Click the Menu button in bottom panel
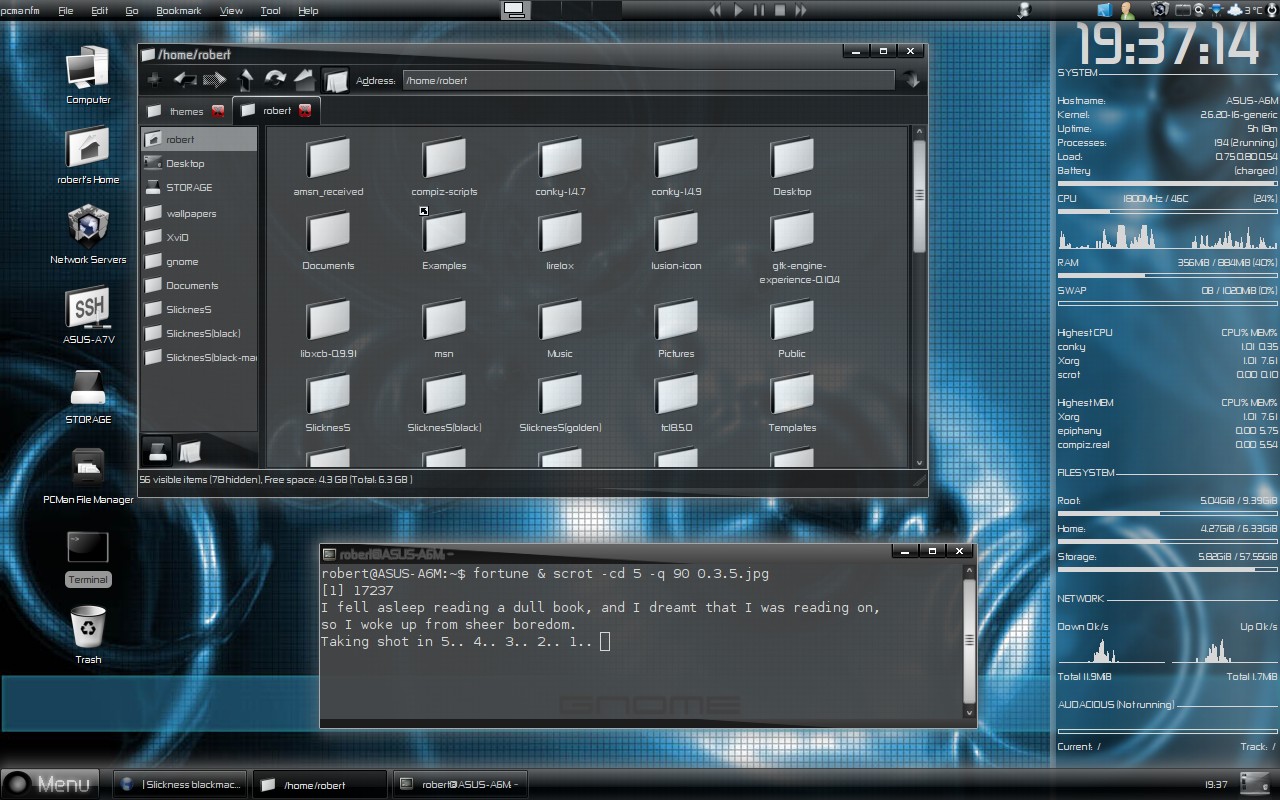 (x=50, y=784)
